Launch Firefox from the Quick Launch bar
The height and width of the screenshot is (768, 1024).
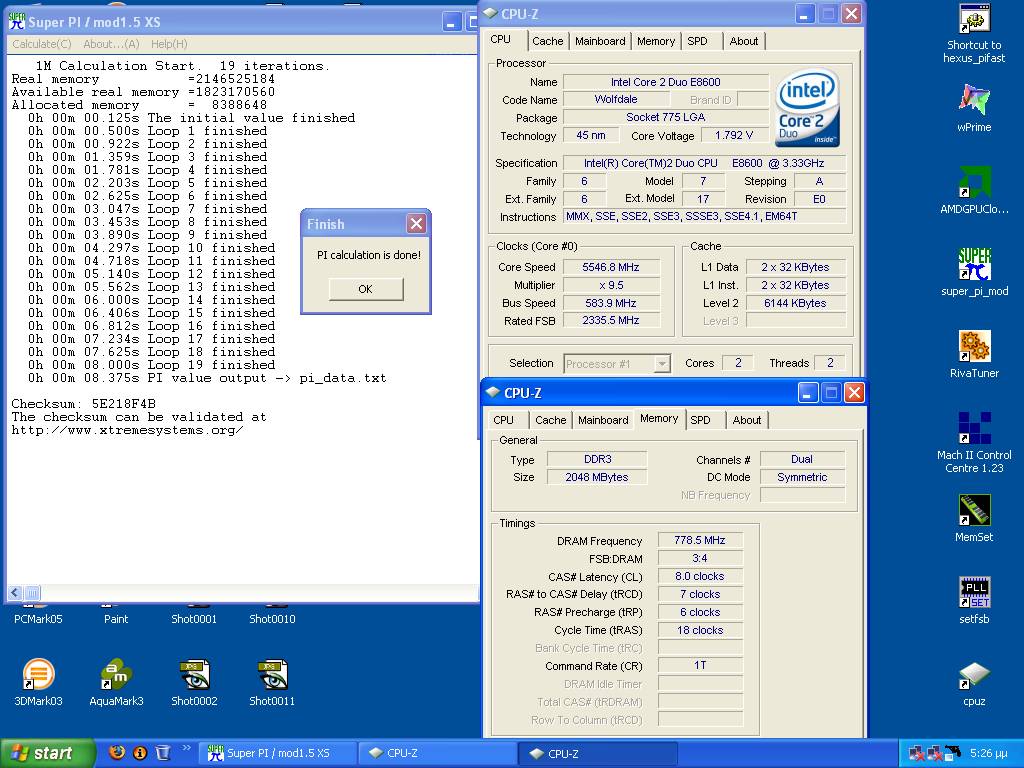pos(117,752)
